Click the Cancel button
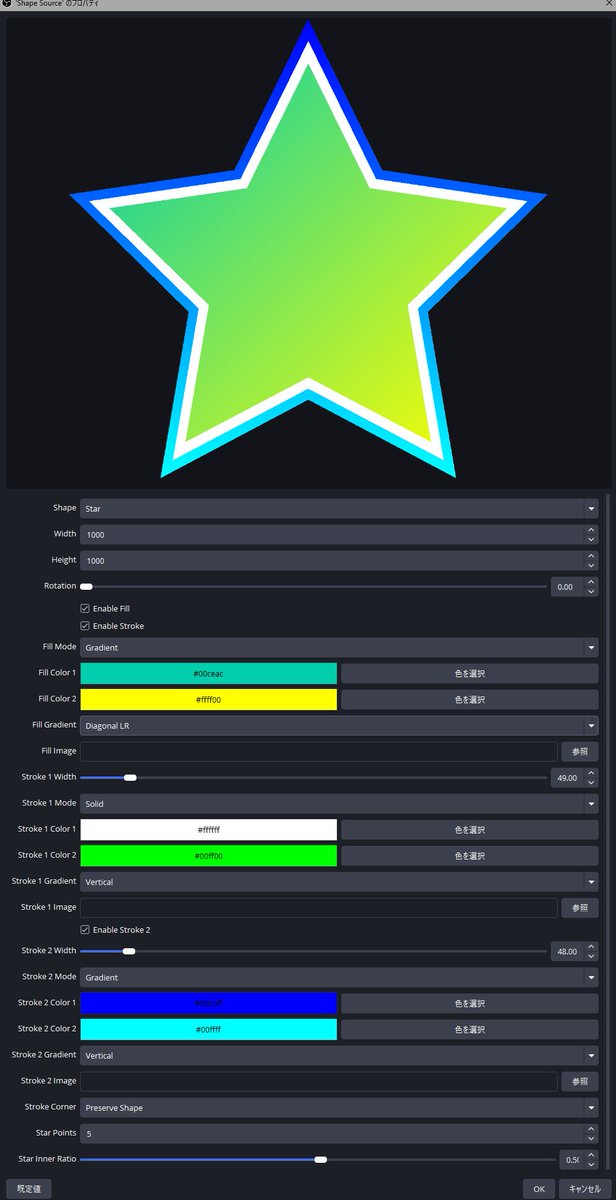 [585, 1189]
